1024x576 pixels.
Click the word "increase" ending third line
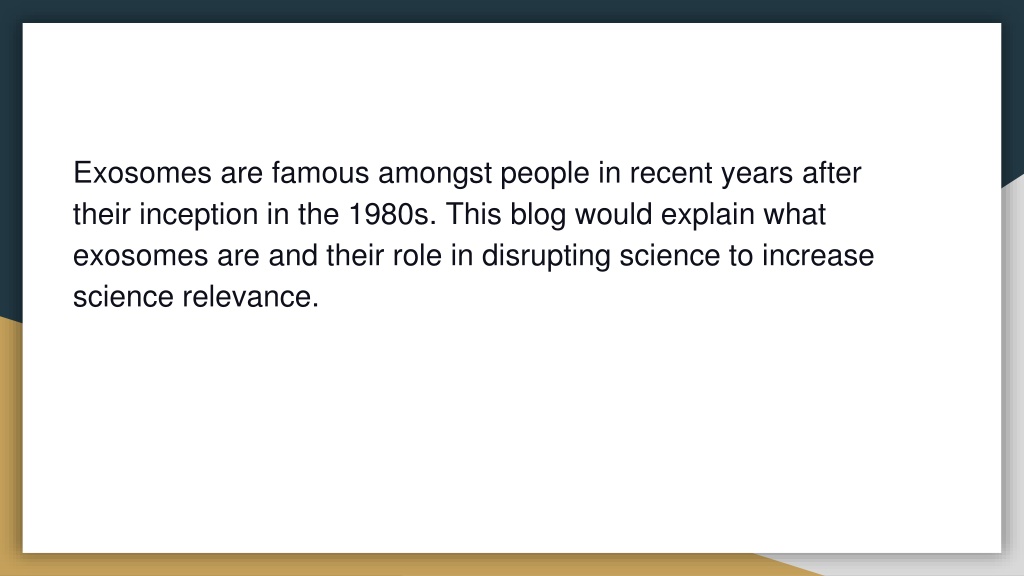point(818,255)
